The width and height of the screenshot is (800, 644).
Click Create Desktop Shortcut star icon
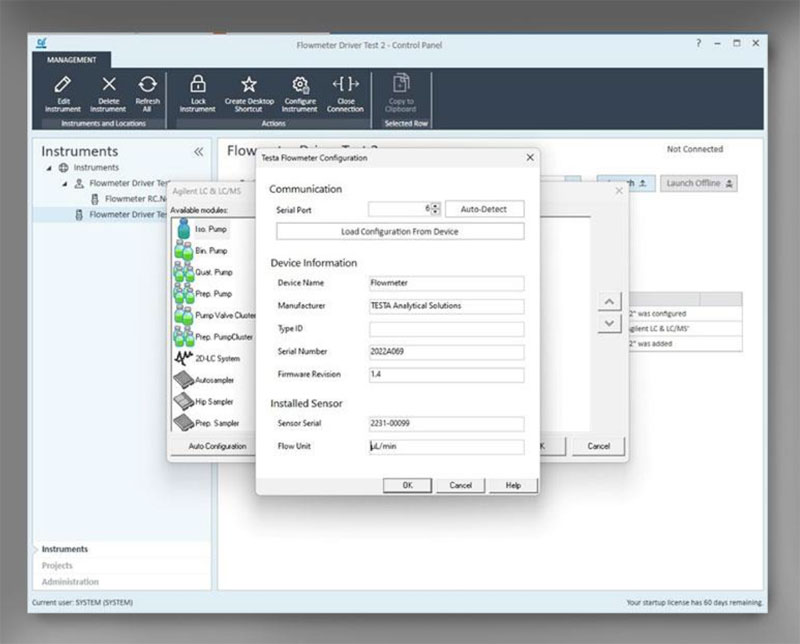point(249,84)
